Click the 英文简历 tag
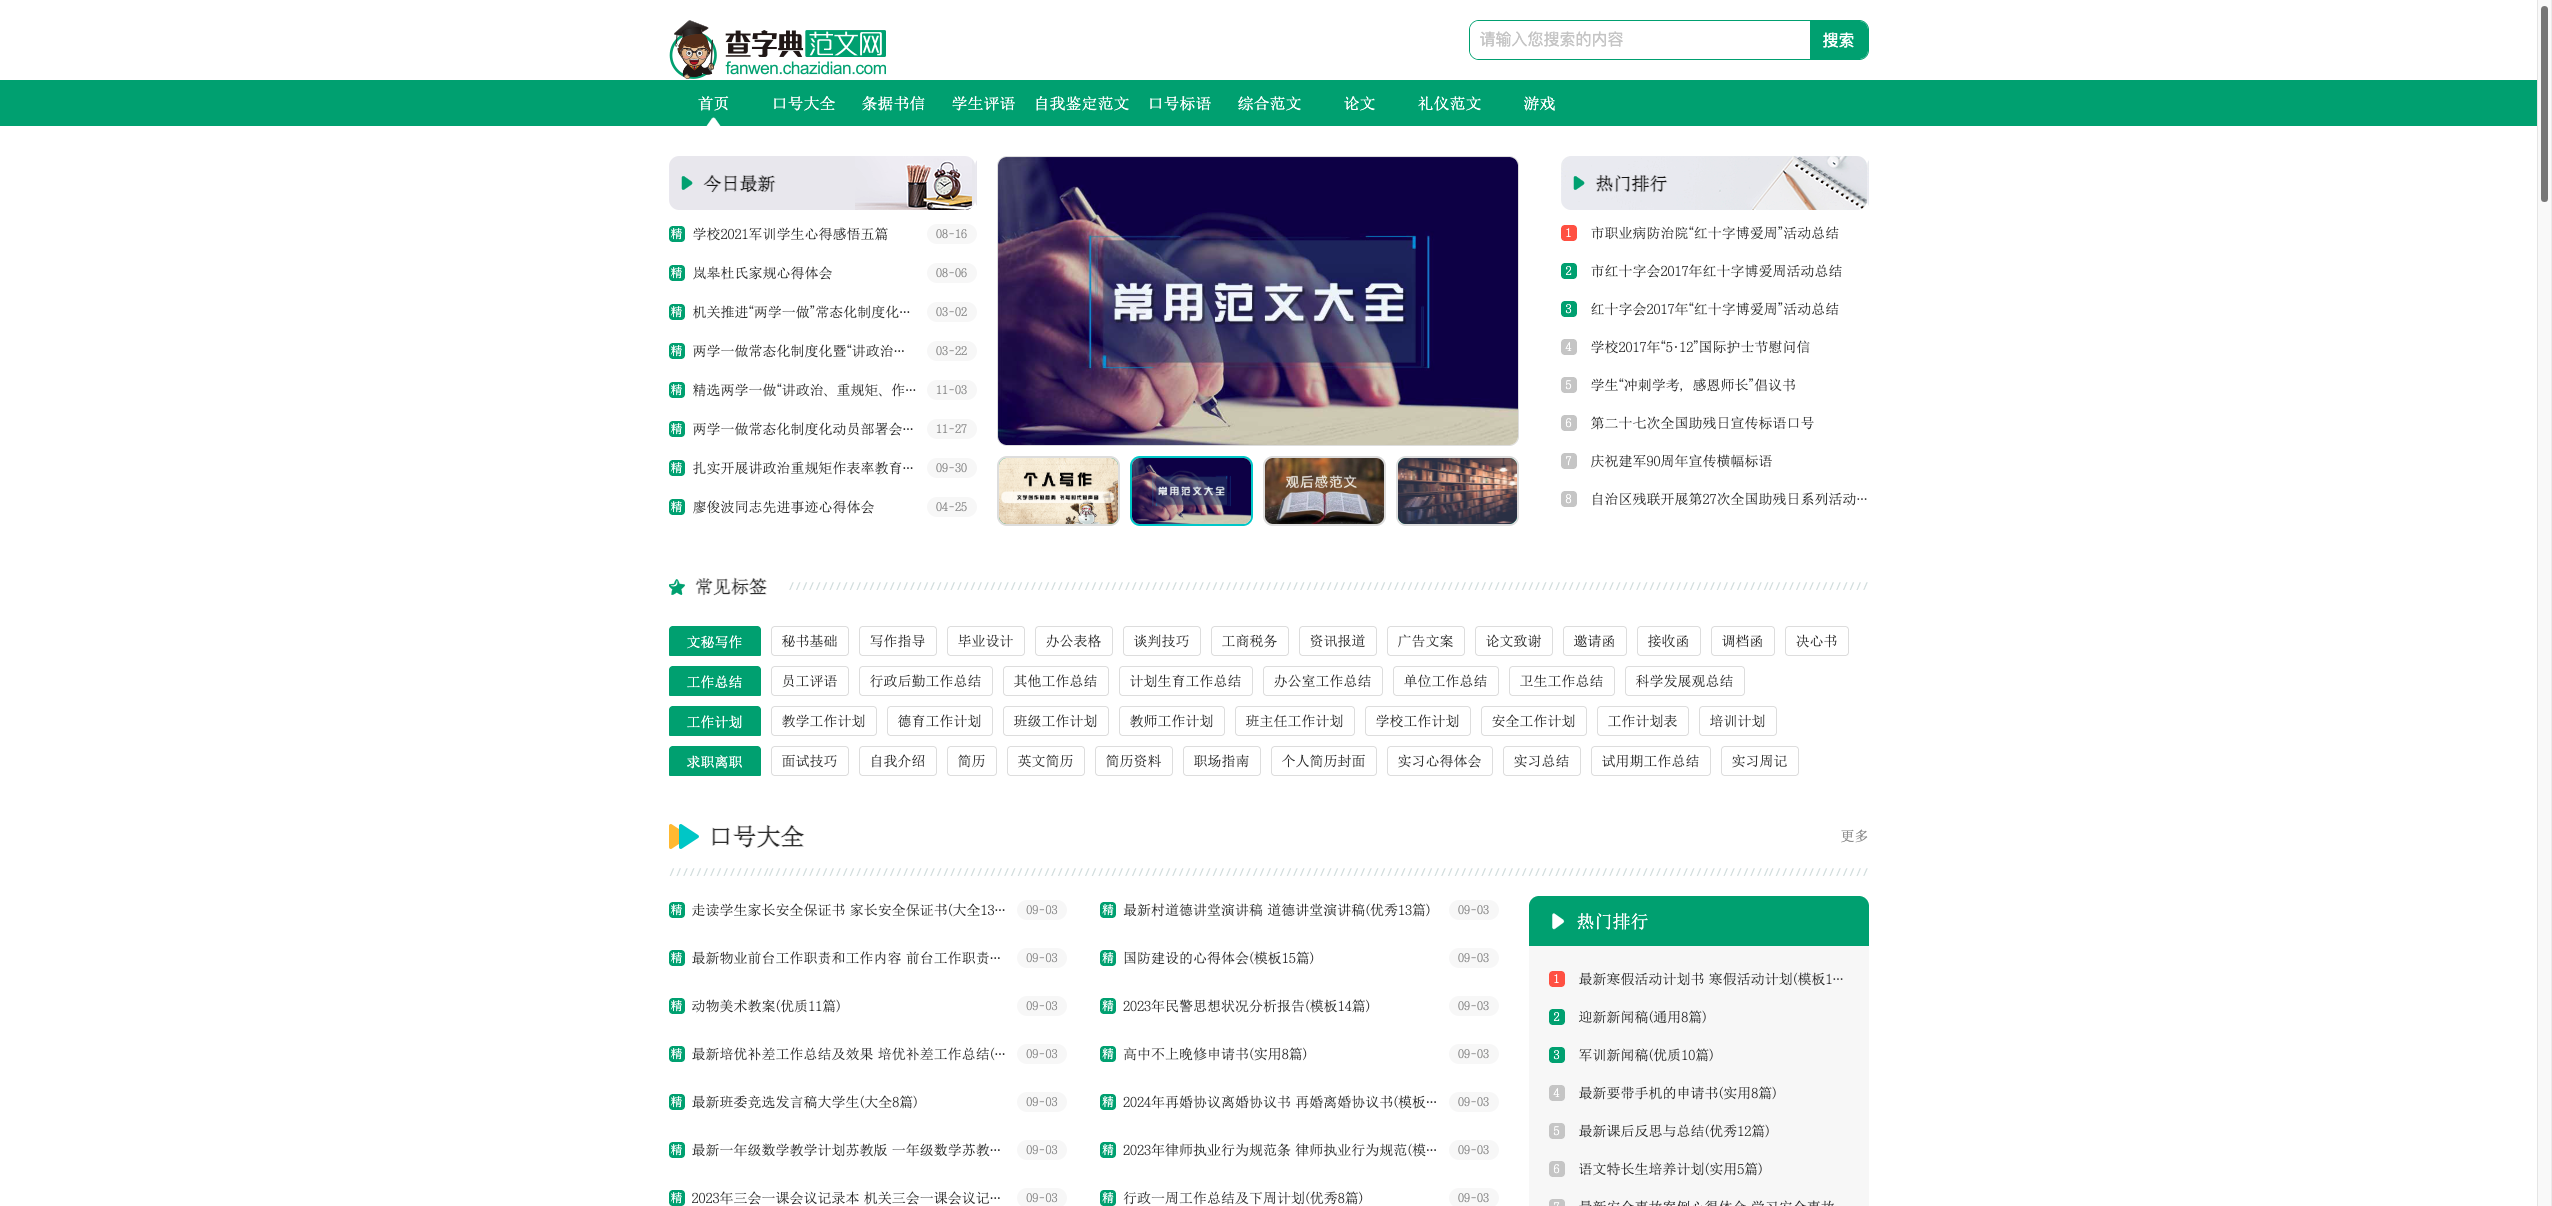Image resolution: width=2552 pixels, height=1206 pixels. [1045, 761]
